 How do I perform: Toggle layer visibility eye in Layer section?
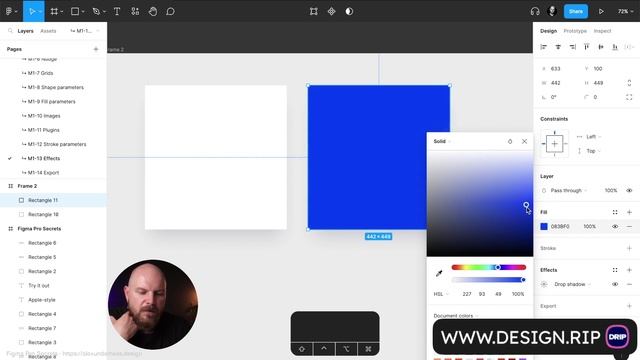(629, 191)
